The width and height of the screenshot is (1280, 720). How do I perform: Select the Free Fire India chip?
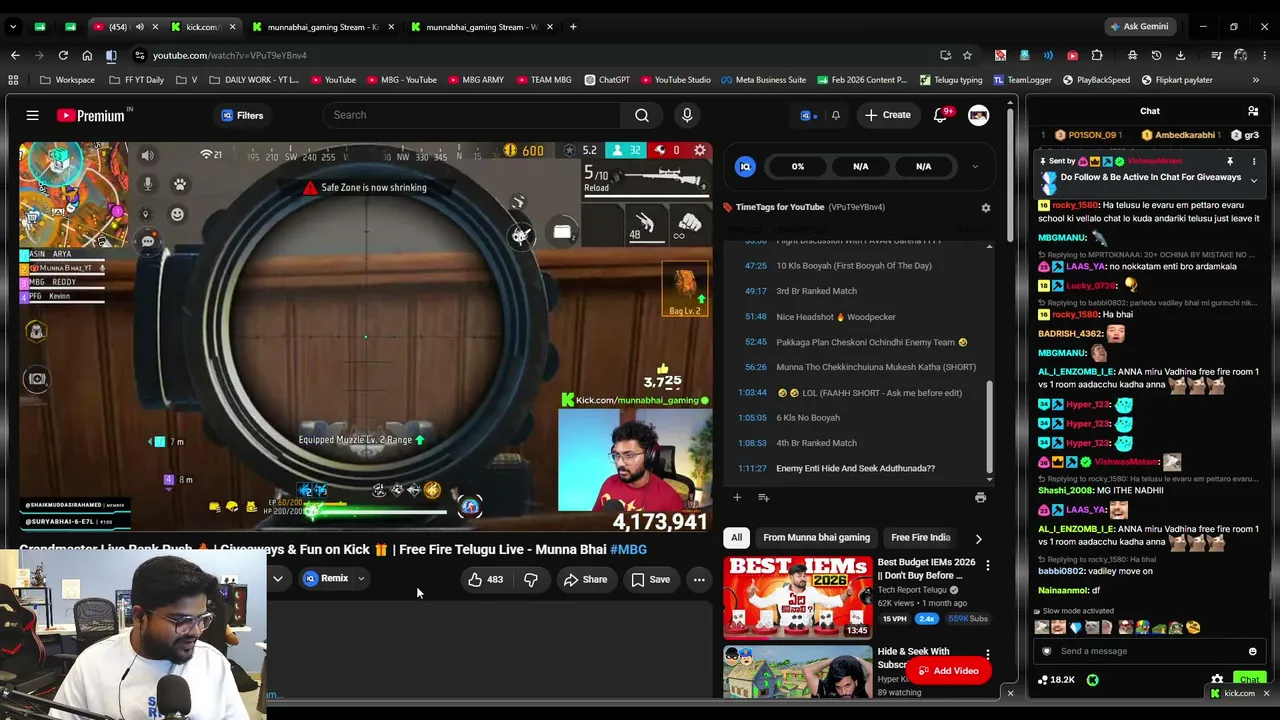tap(921, 538)
